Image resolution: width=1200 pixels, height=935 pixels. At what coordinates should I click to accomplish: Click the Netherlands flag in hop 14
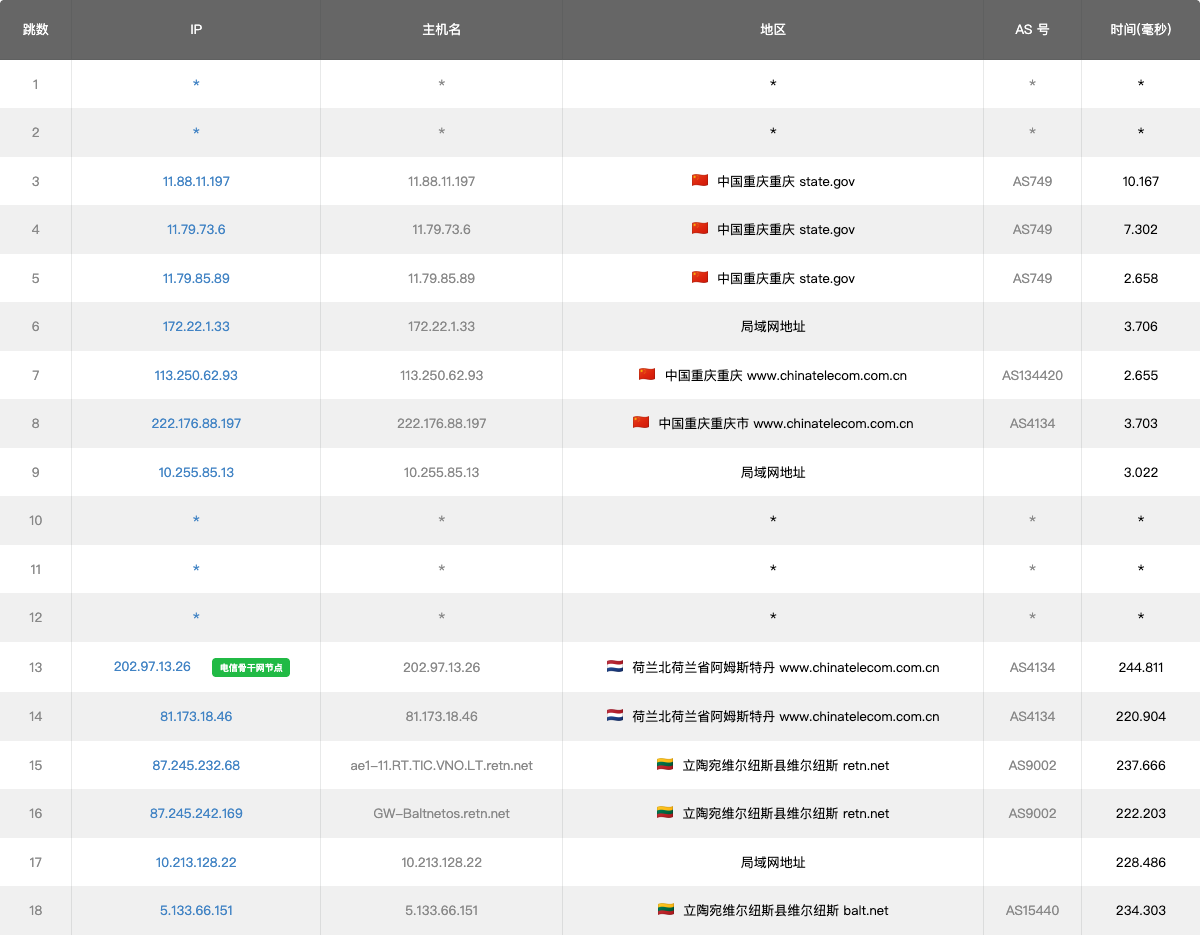[615, 716]
